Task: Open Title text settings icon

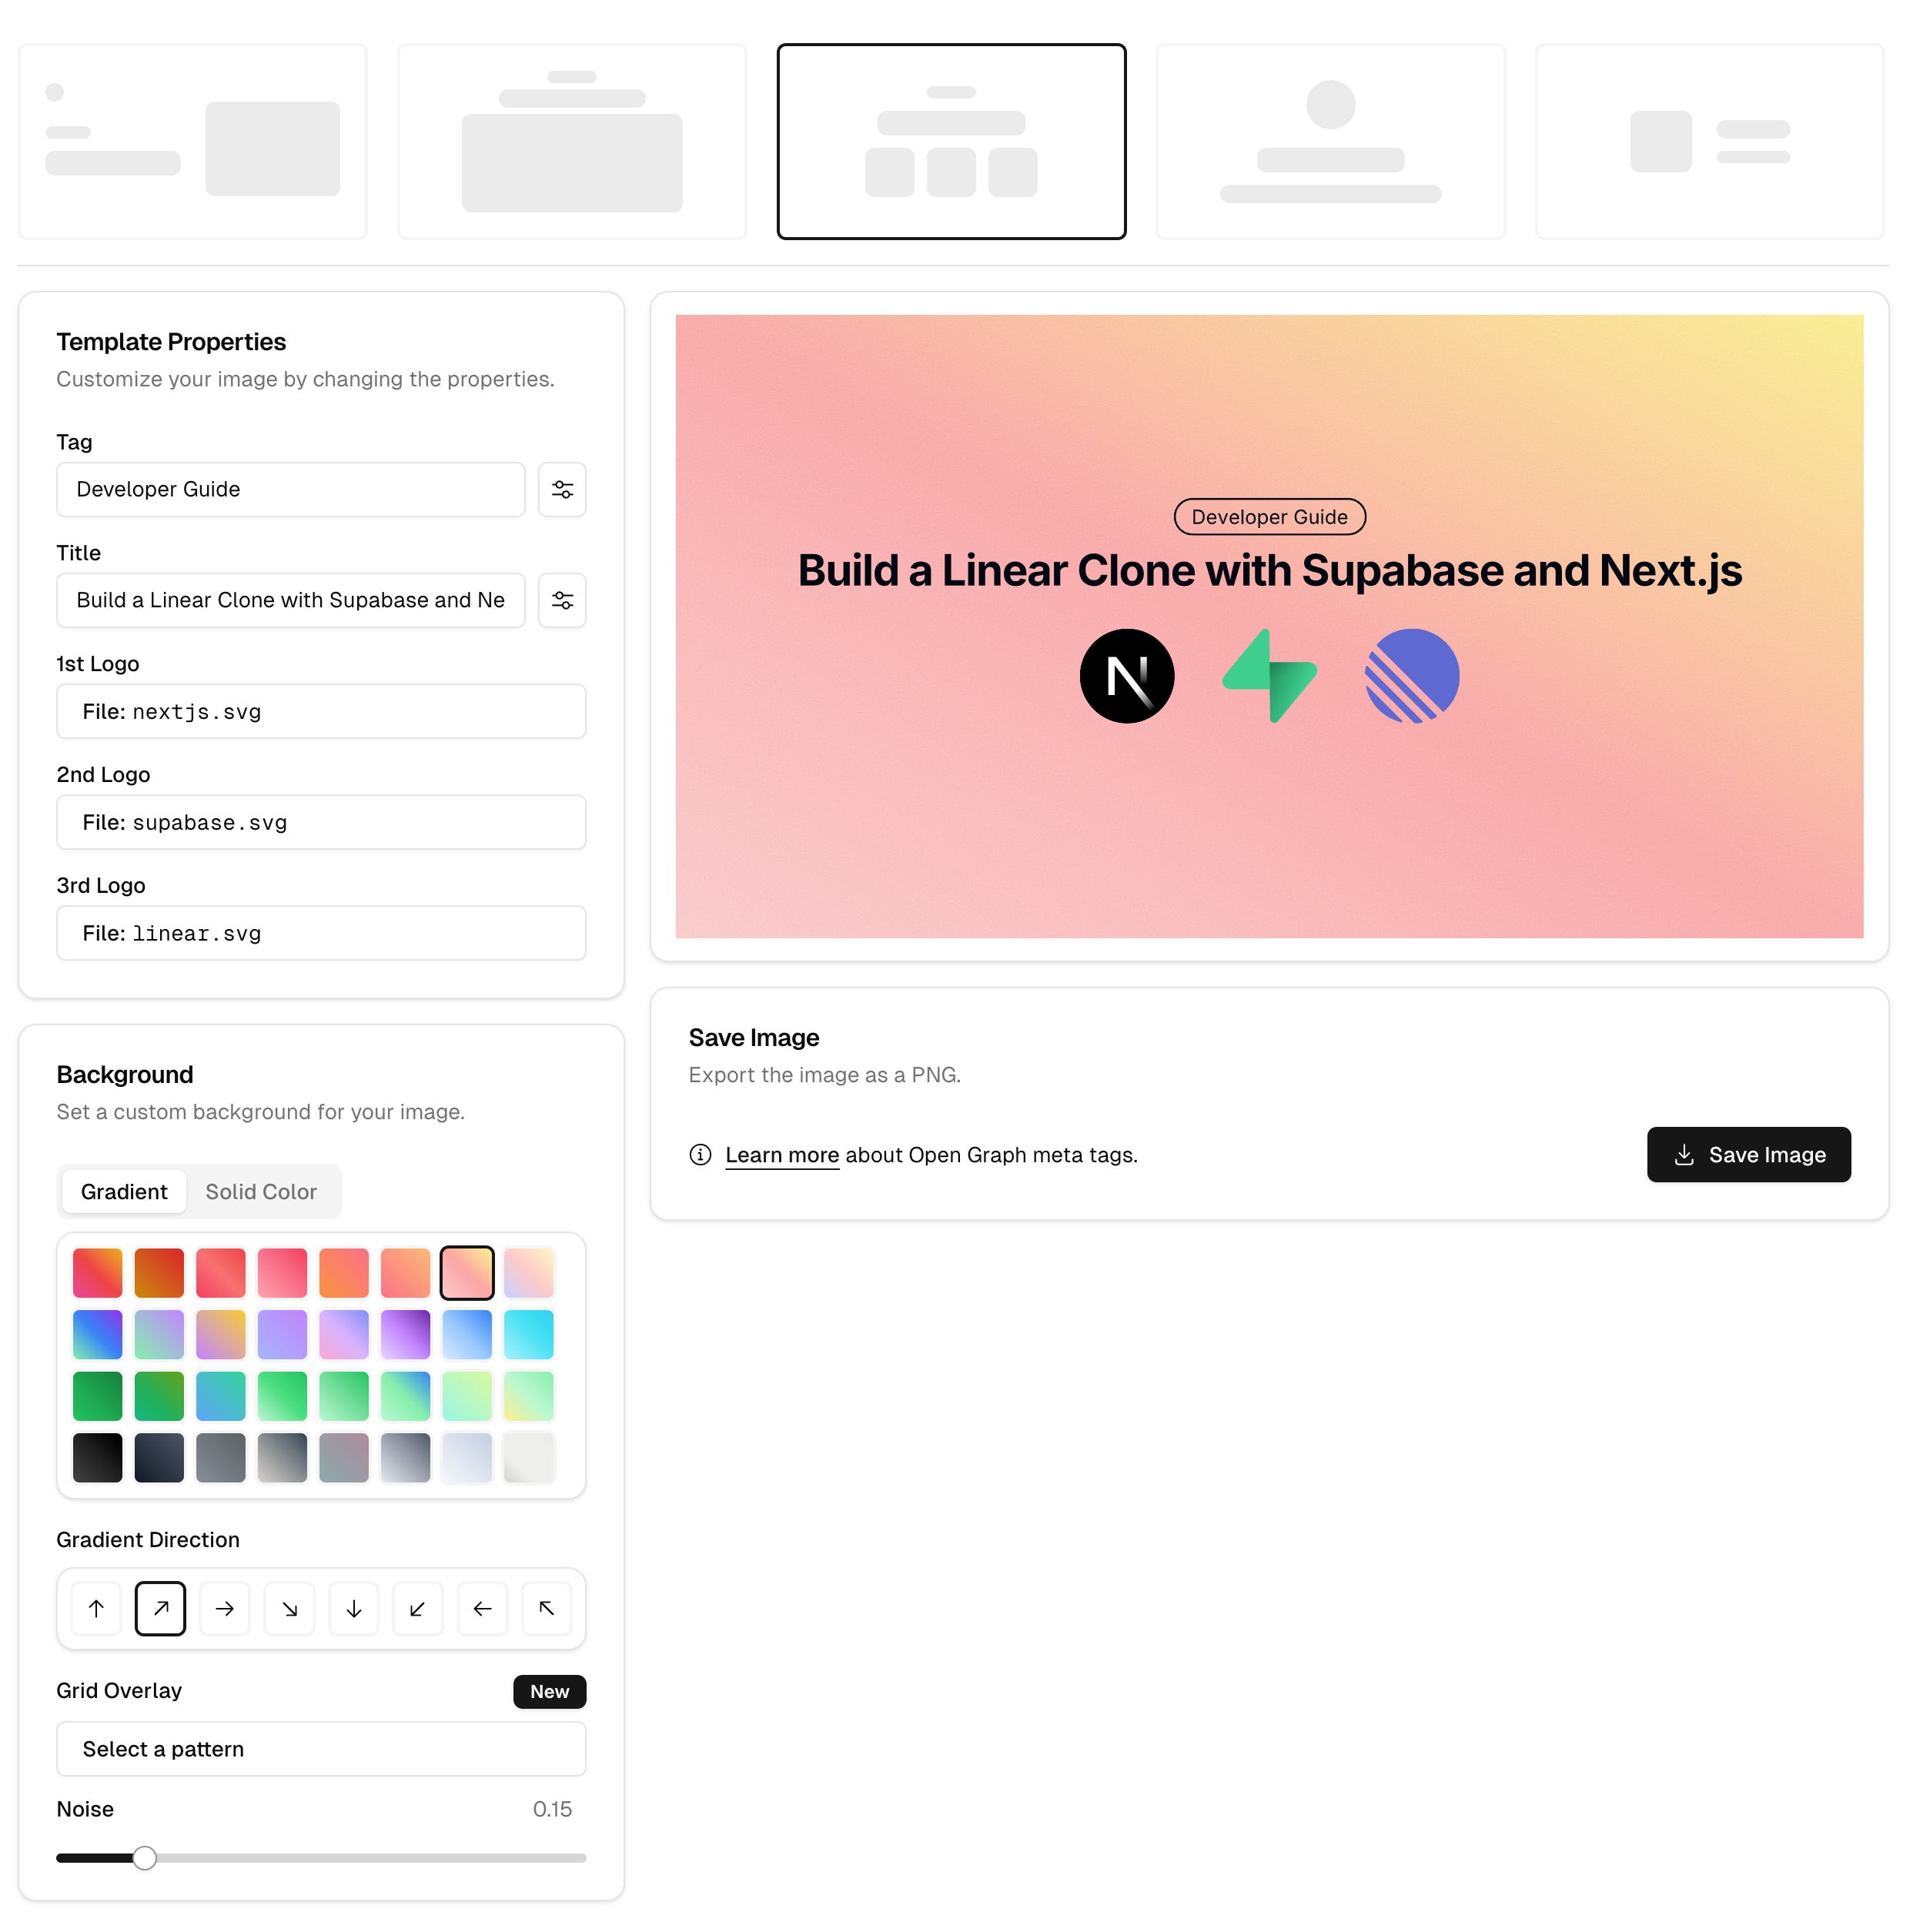Action: pyautogui.click(x=562, y=600)
